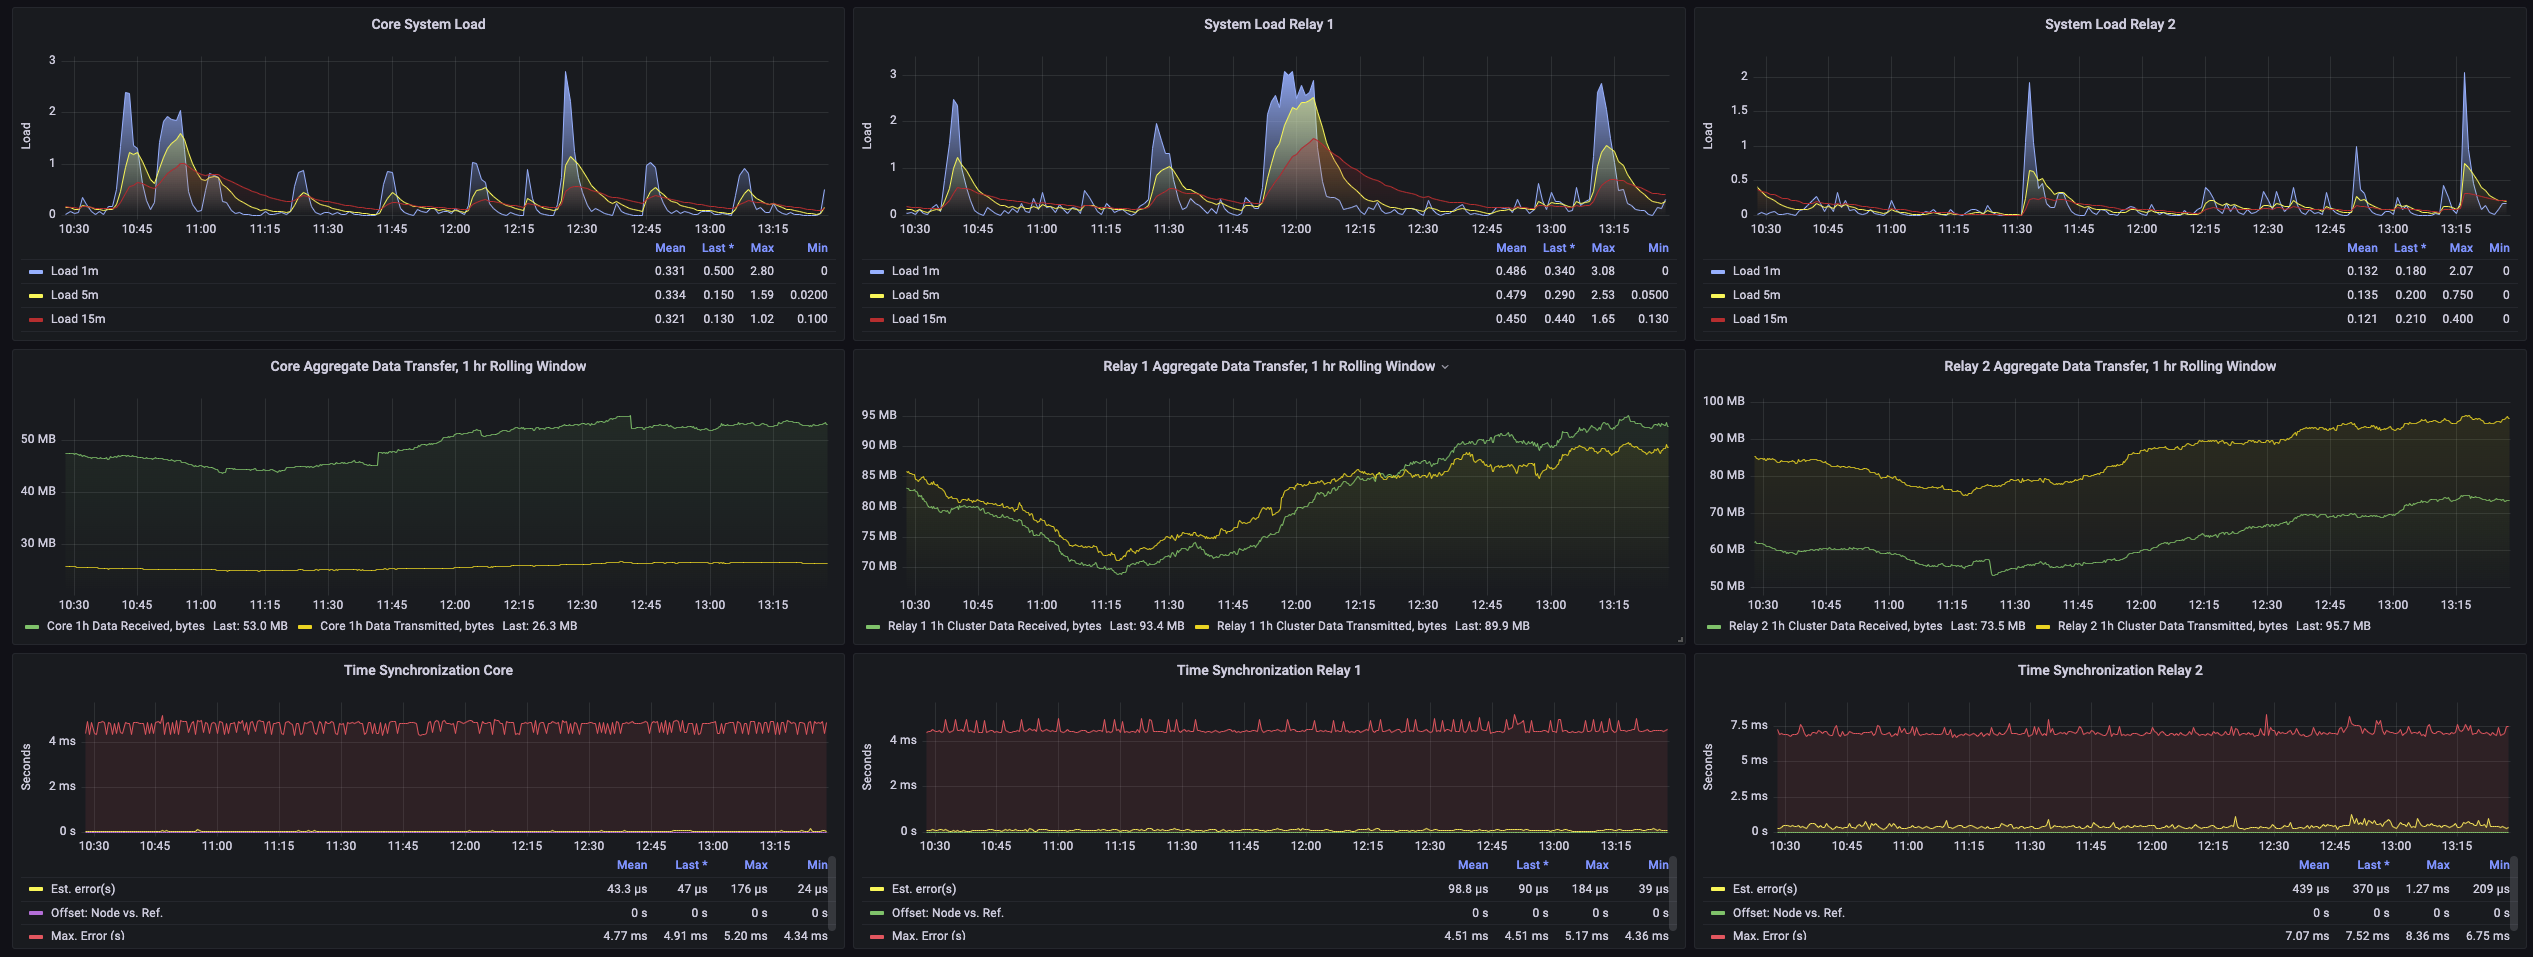2533x957 pixels.
Task: Sort System Load Relay 2 legend by Min column
Action: pos(2499,248)
